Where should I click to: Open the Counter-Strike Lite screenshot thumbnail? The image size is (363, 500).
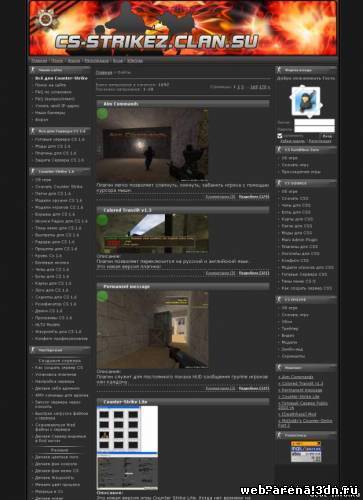click(127, 448)
